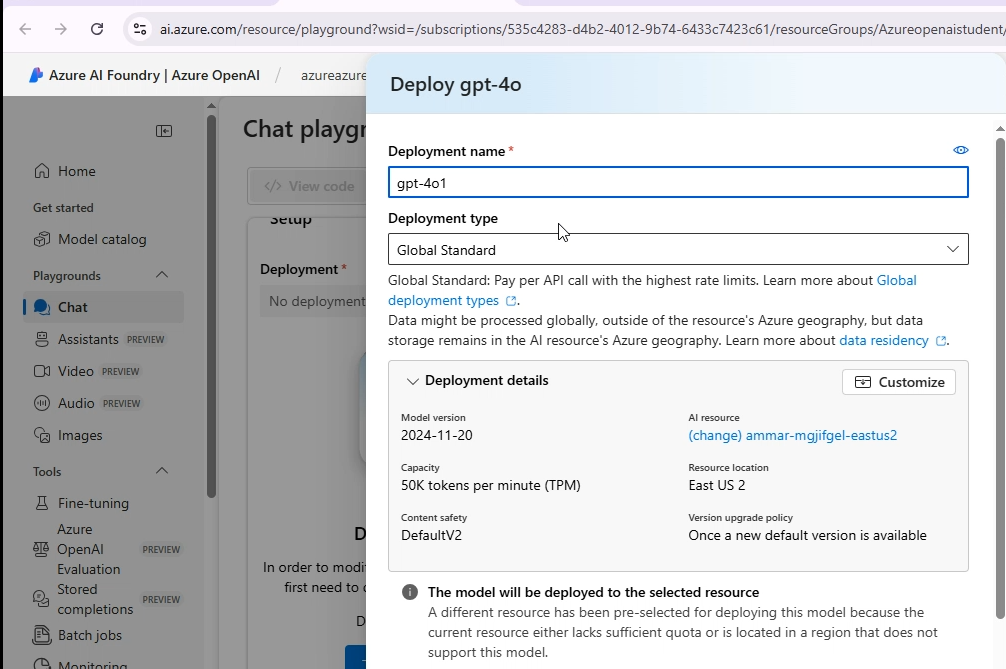The width and height of the screenshot is (1006, 669).
Task: Collapse the Playgrounds section chevron
Action: click(x=162, y=275)
